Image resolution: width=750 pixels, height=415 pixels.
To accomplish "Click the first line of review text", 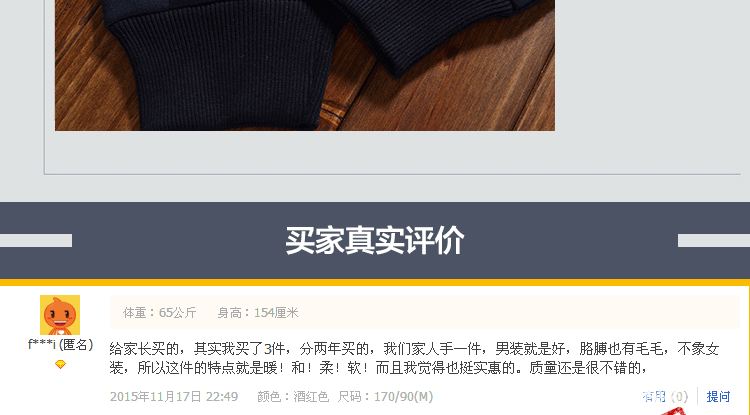I will click(414, 349).
